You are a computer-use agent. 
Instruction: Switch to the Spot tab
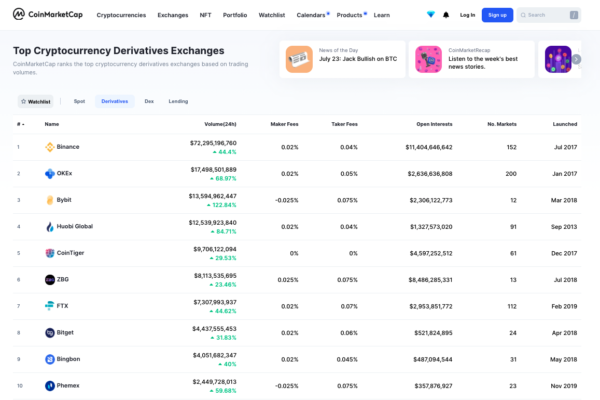pyautogui.click(x=79, y=101)
